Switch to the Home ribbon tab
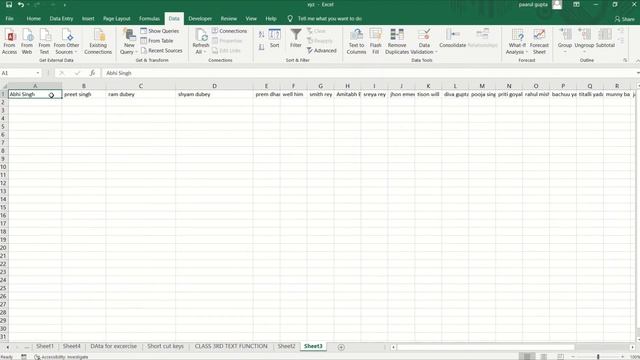 33,19
